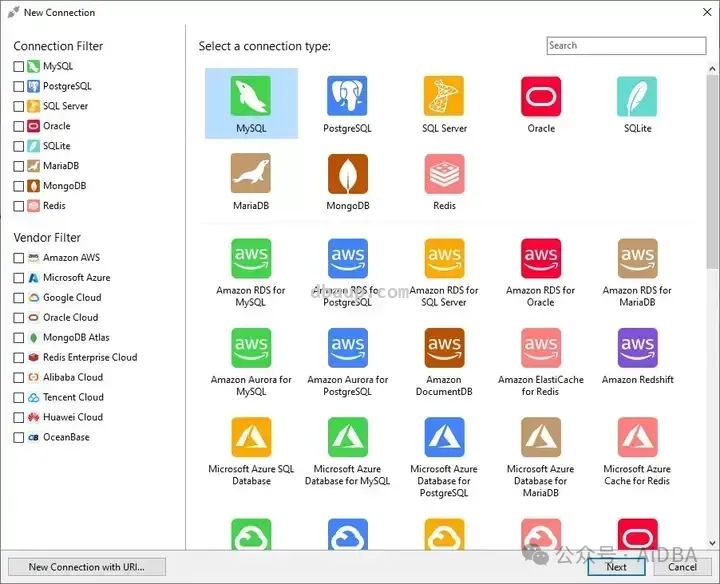Close the New Connection dialog
This screenshot has height=584, width=720.
pyautogui.click(x=707, y=12)
